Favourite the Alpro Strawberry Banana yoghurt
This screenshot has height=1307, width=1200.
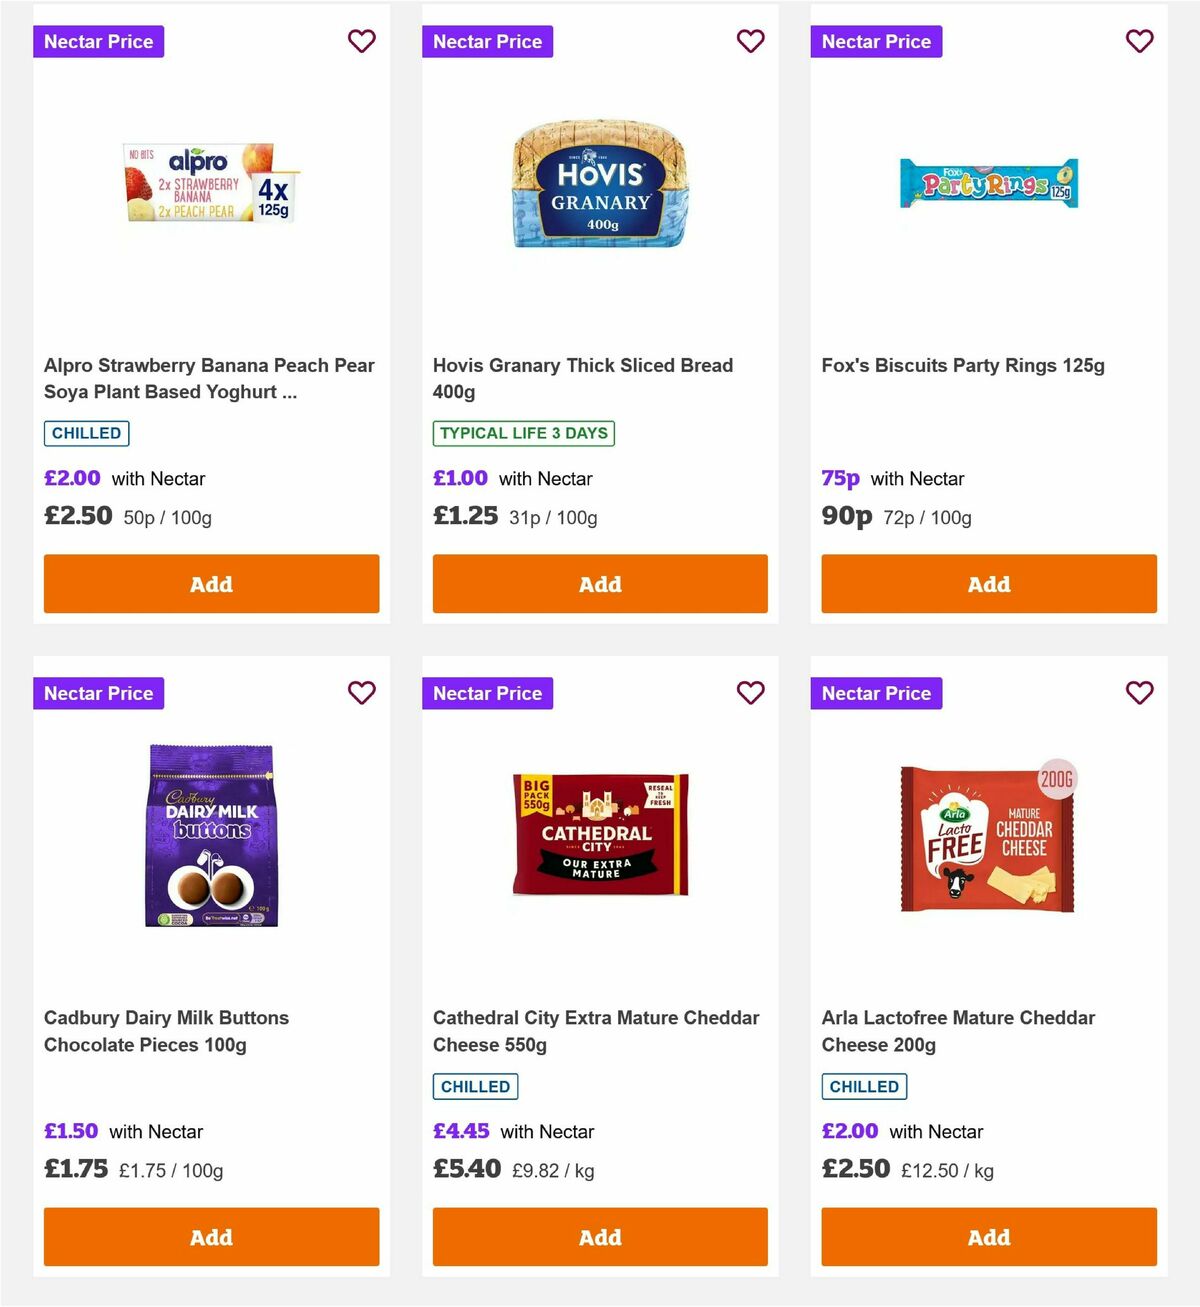[x=362, y=41]
